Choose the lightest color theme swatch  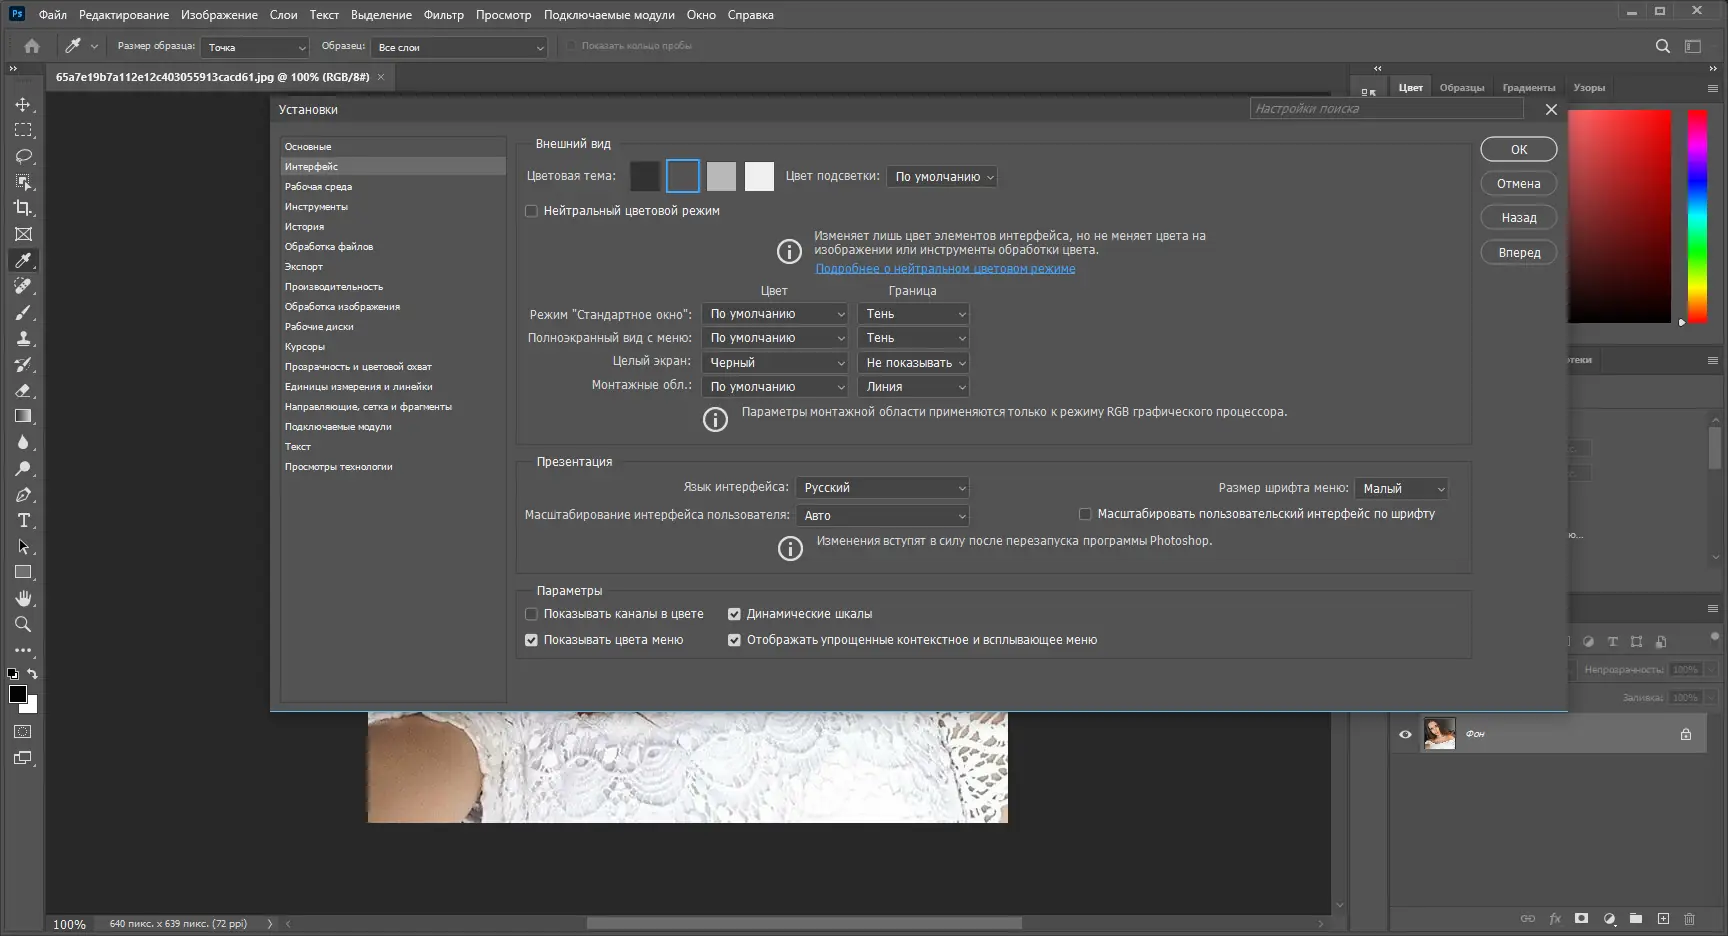[x=759, y=176]
